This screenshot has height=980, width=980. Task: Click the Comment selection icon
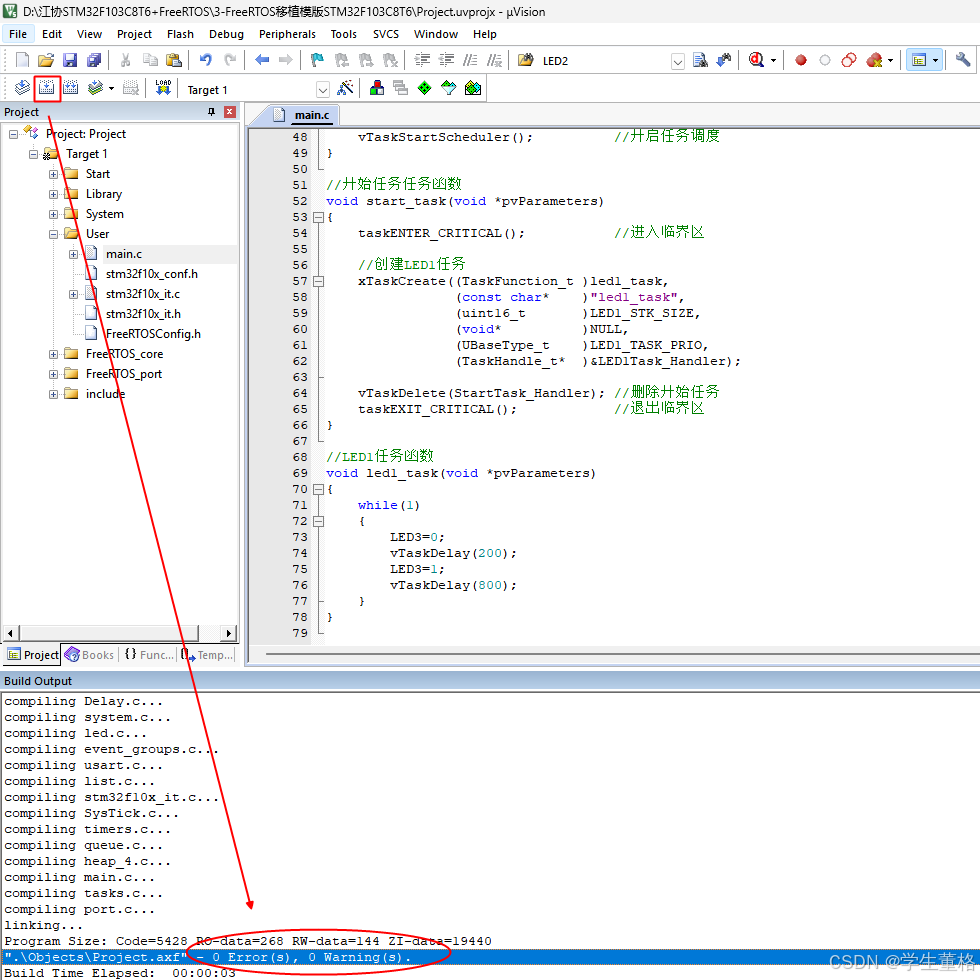[x=470, y=60]
